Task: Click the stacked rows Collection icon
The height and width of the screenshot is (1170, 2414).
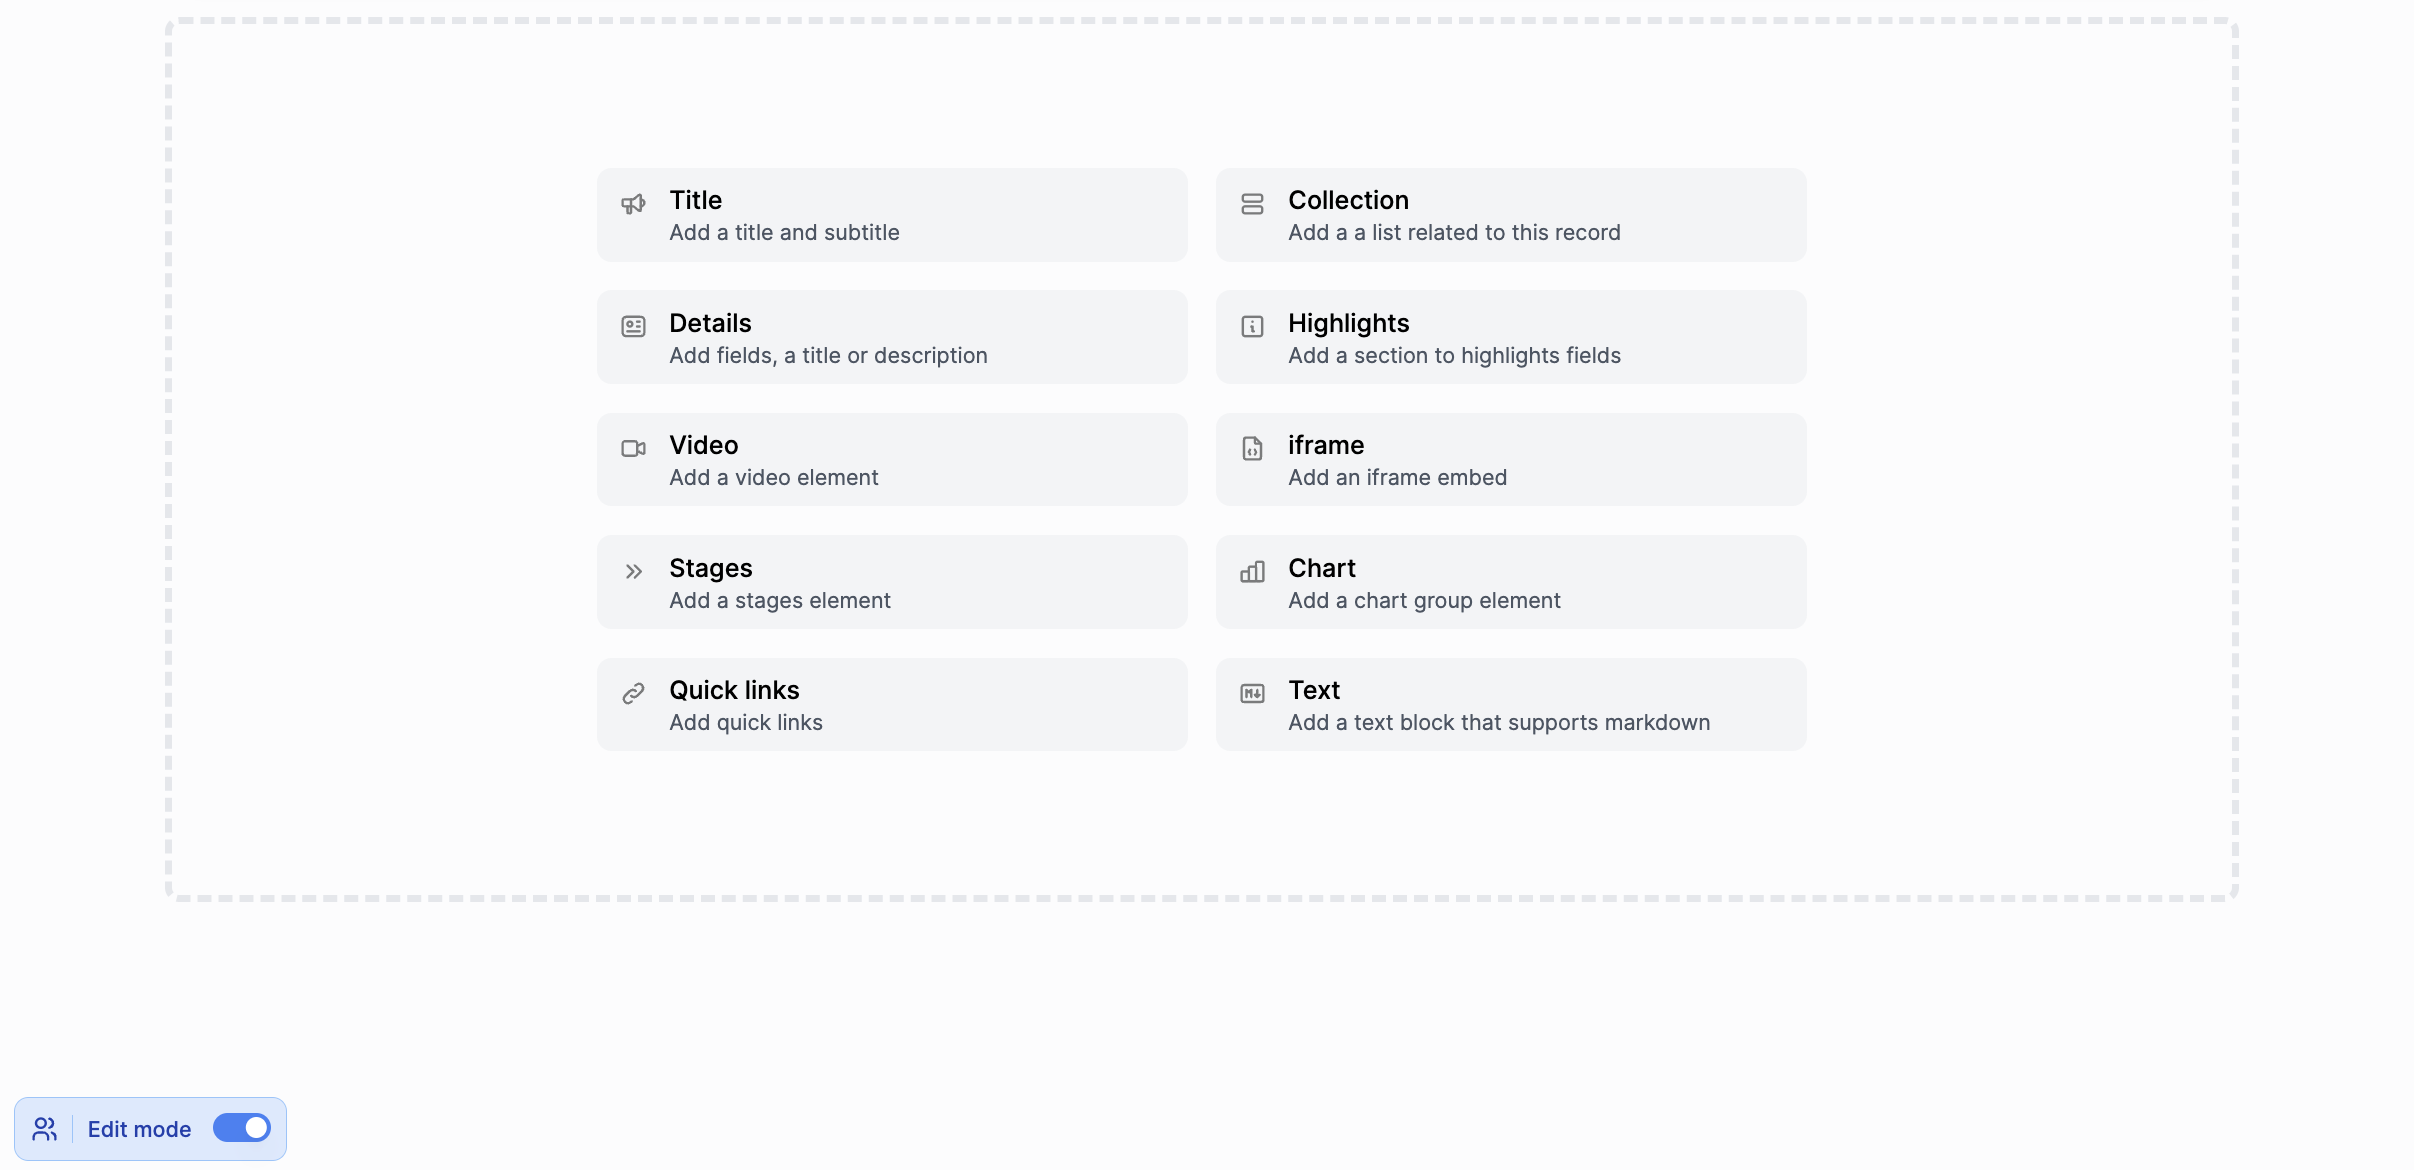Action: (x=1252, y=204)
